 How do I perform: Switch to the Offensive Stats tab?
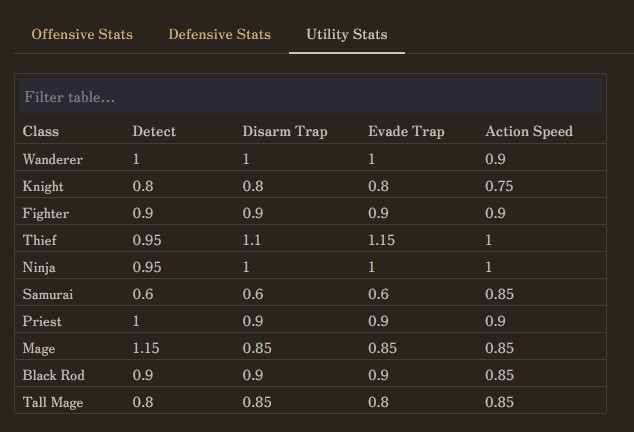click(82, 34)
